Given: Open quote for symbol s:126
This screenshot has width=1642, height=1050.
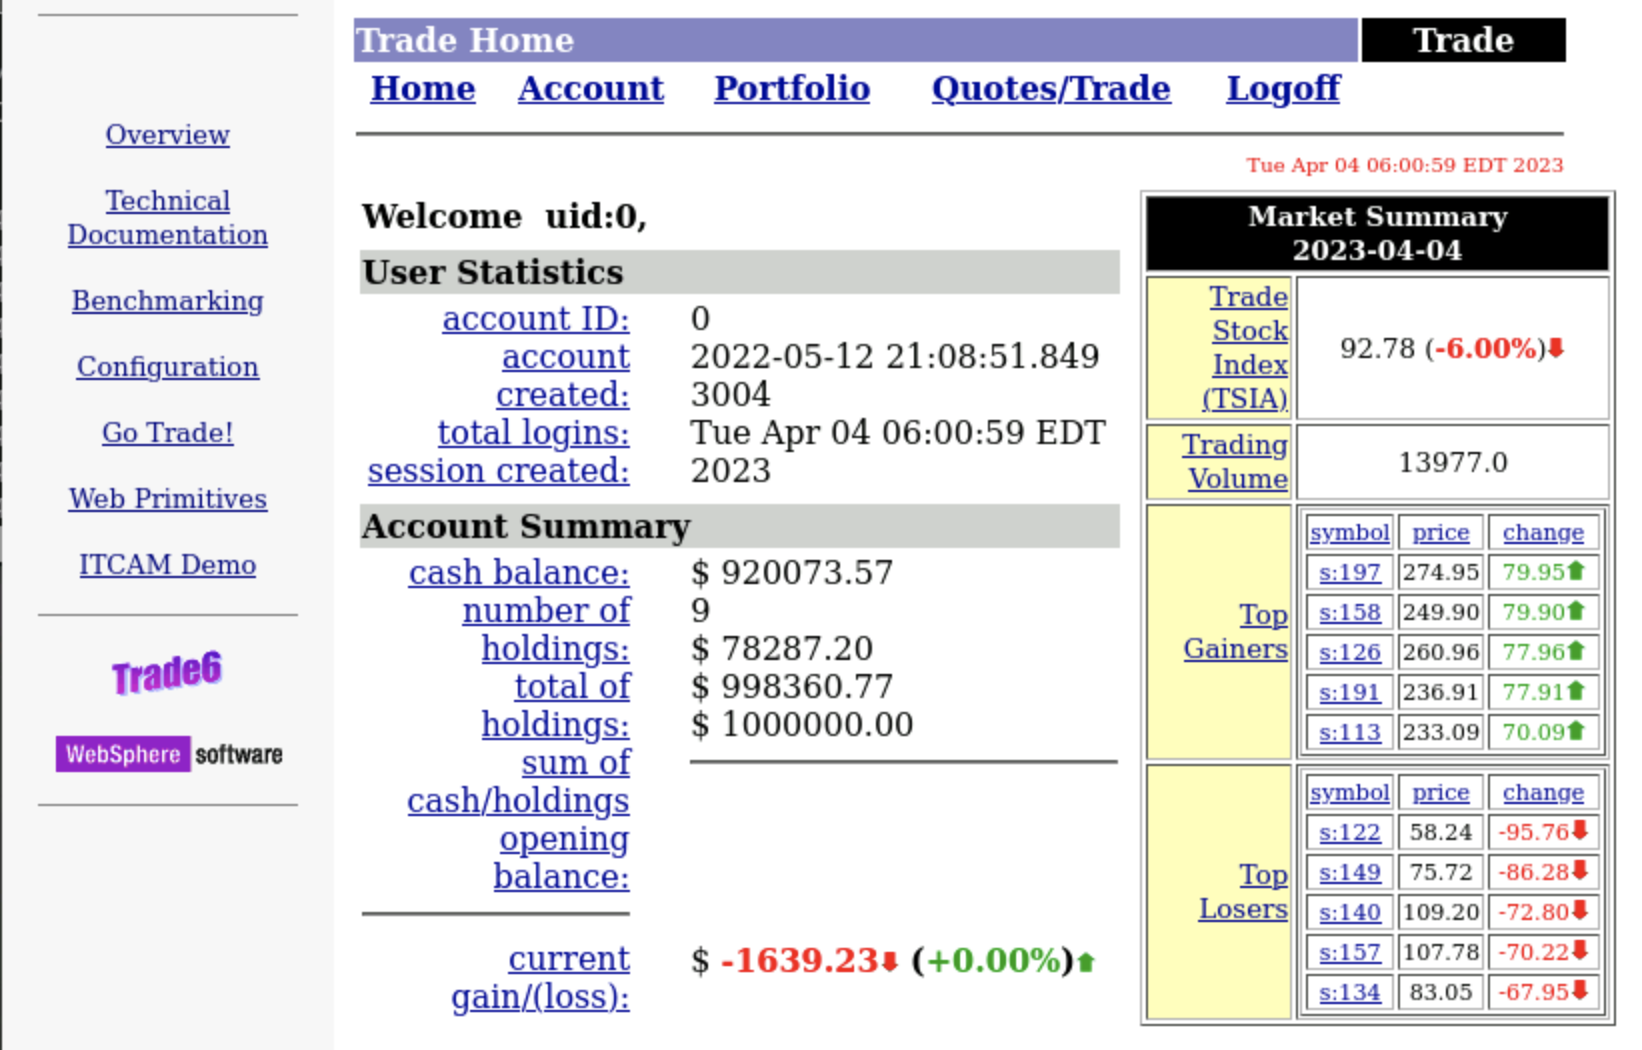Looking at the screenshot, I should coord(1350,653).
